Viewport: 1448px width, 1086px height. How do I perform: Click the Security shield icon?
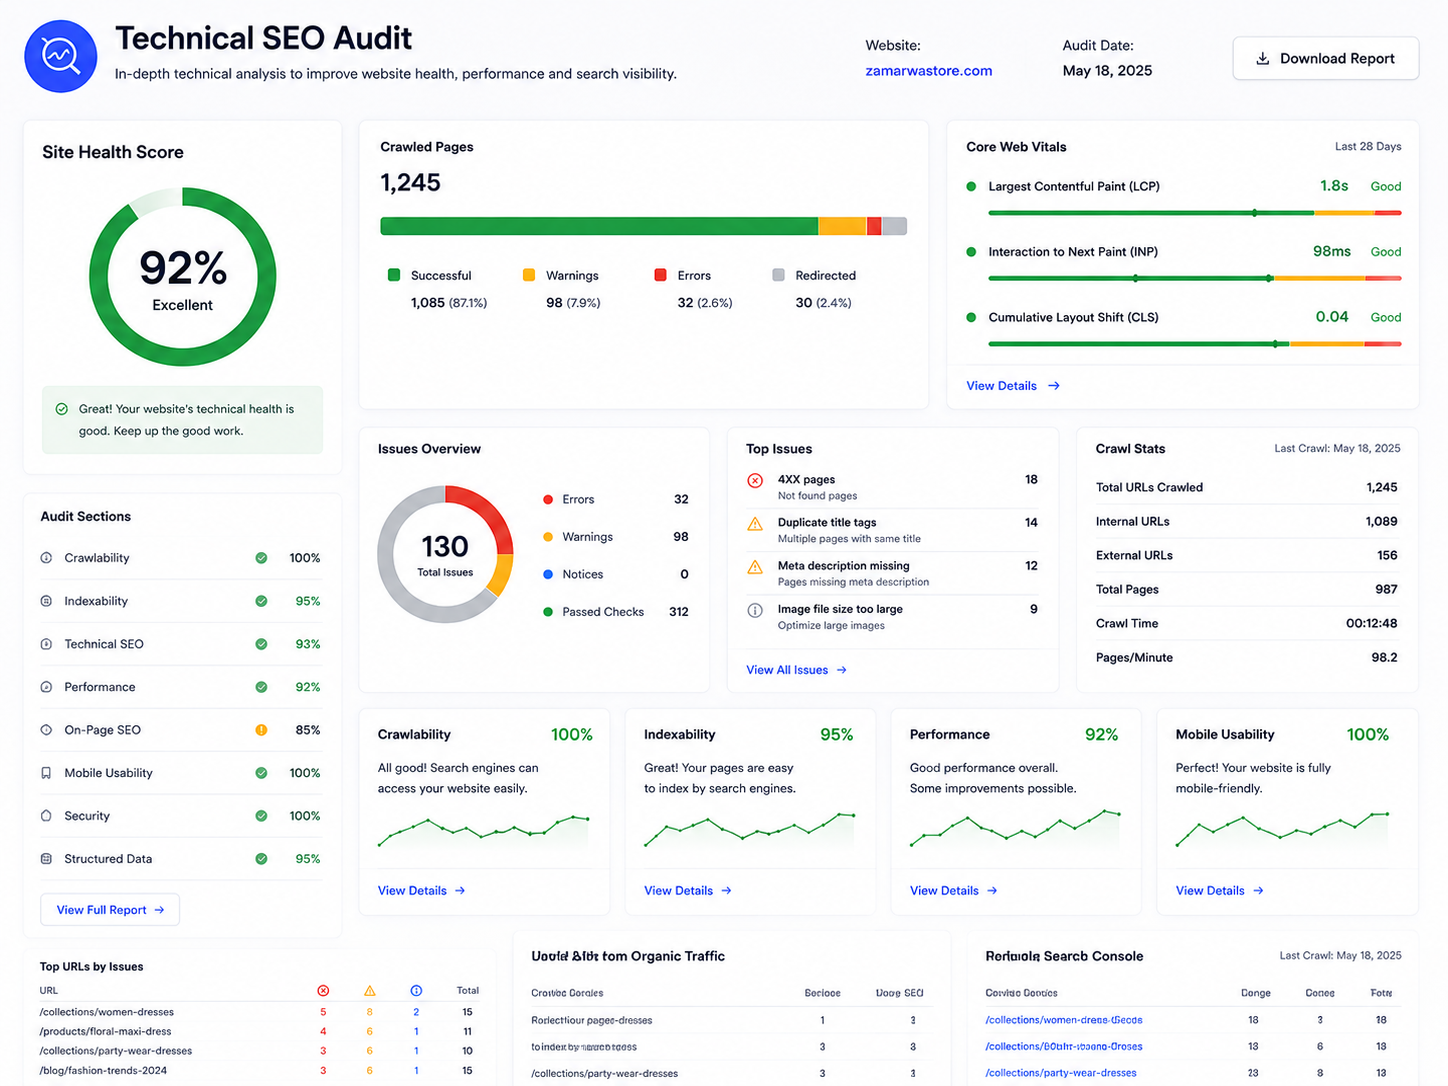click(x=46, y=816)
